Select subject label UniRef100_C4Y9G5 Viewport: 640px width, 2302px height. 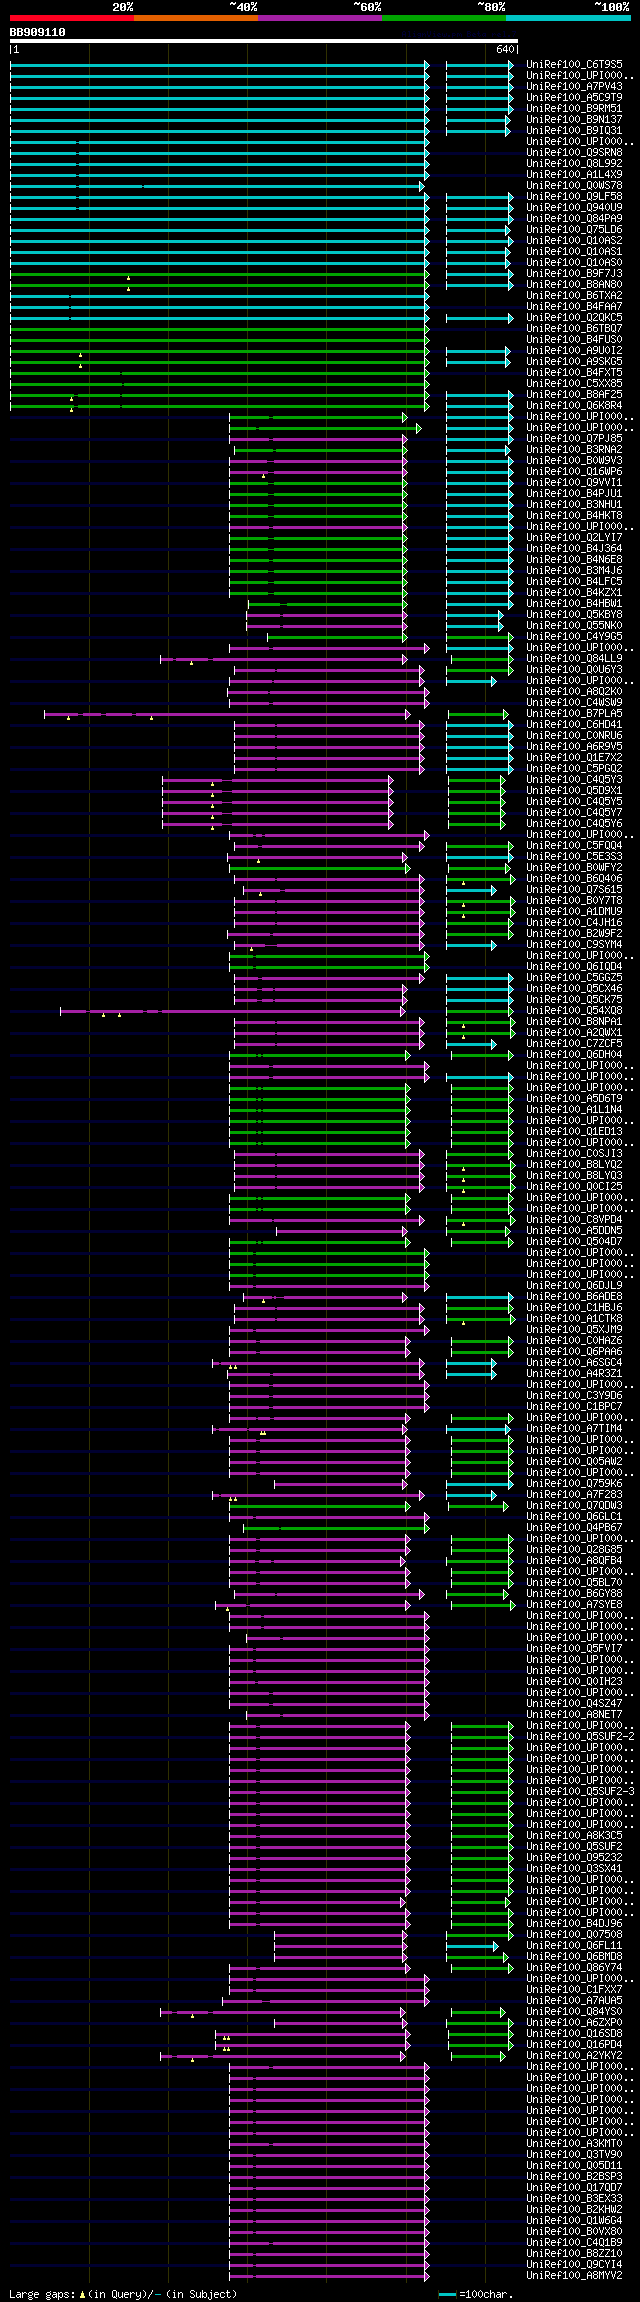coord(574,636)
